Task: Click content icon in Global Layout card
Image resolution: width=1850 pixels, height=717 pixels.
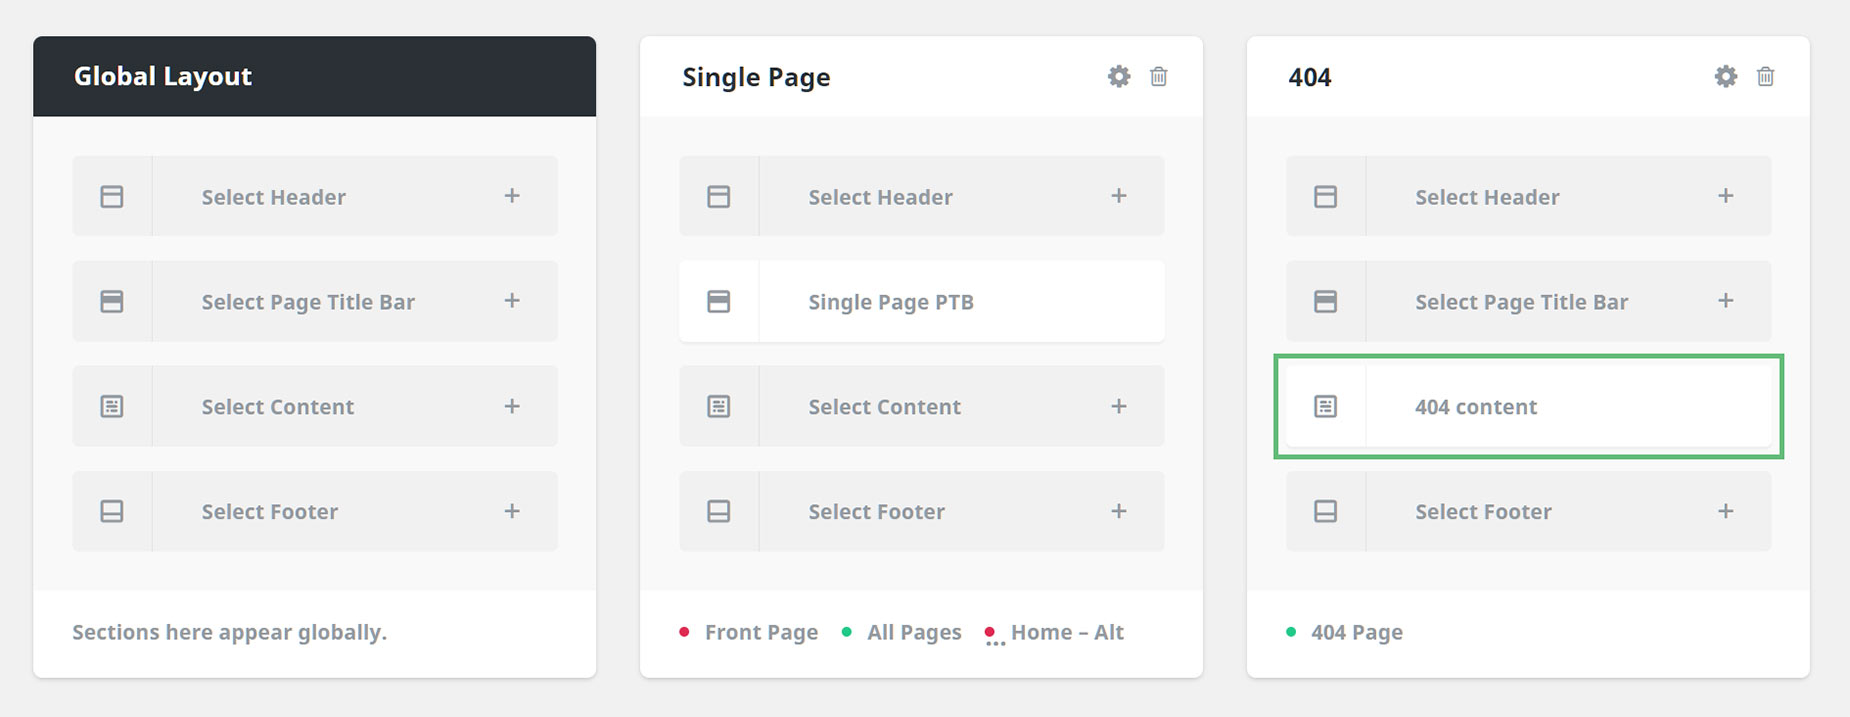Action: pyautogui.click(x=112, y=406)
